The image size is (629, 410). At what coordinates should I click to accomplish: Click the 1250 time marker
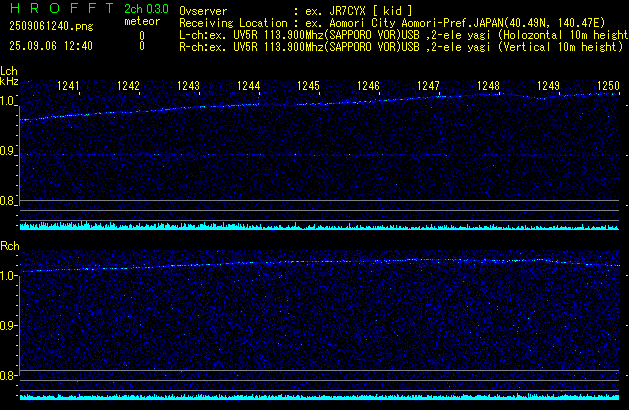(608, 86)
